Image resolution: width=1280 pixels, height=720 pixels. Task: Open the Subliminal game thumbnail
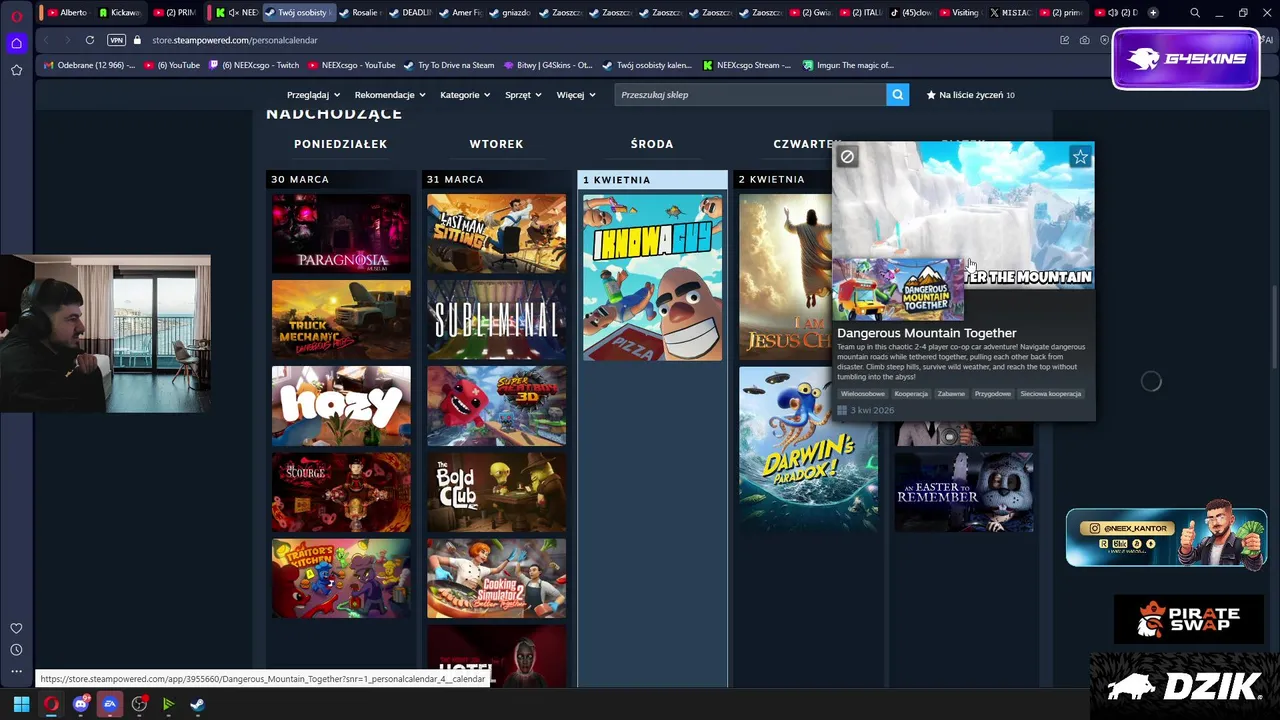(x=497, y=319)
